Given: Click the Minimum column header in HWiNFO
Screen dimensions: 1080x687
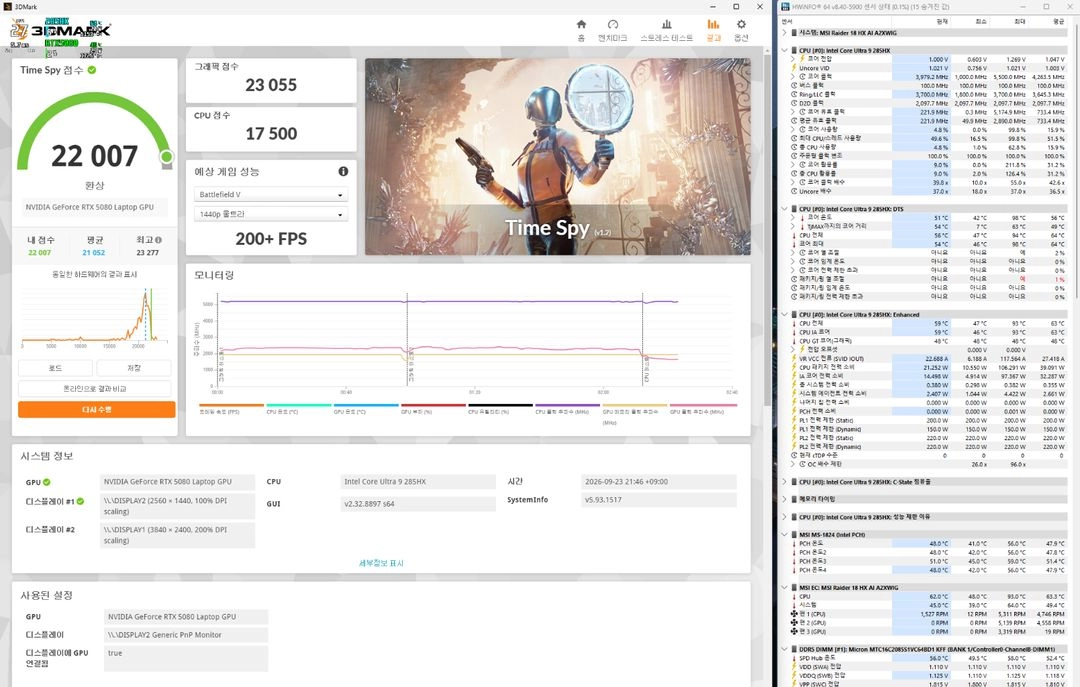Looking at the screenshot, I should point(981,21).
